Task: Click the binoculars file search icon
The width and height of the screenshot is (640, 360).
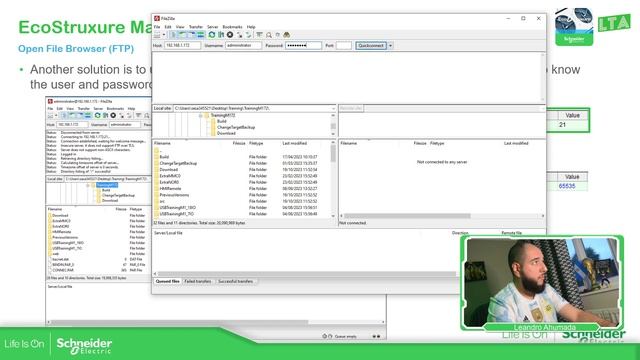Action: click(x=287, y=35)
